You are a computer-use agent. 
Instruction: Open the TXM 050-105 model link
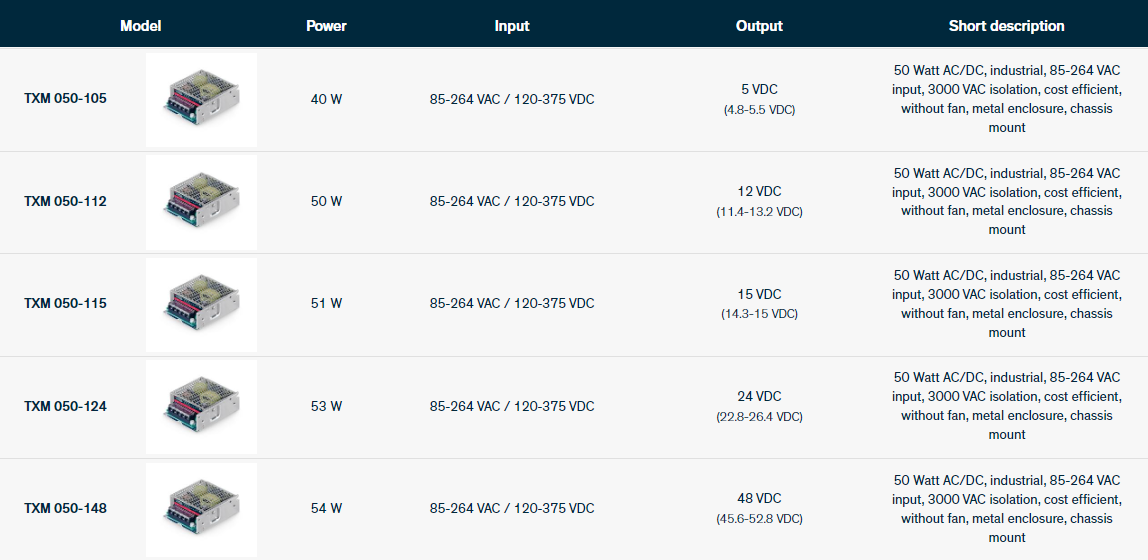tap(66, 99)
